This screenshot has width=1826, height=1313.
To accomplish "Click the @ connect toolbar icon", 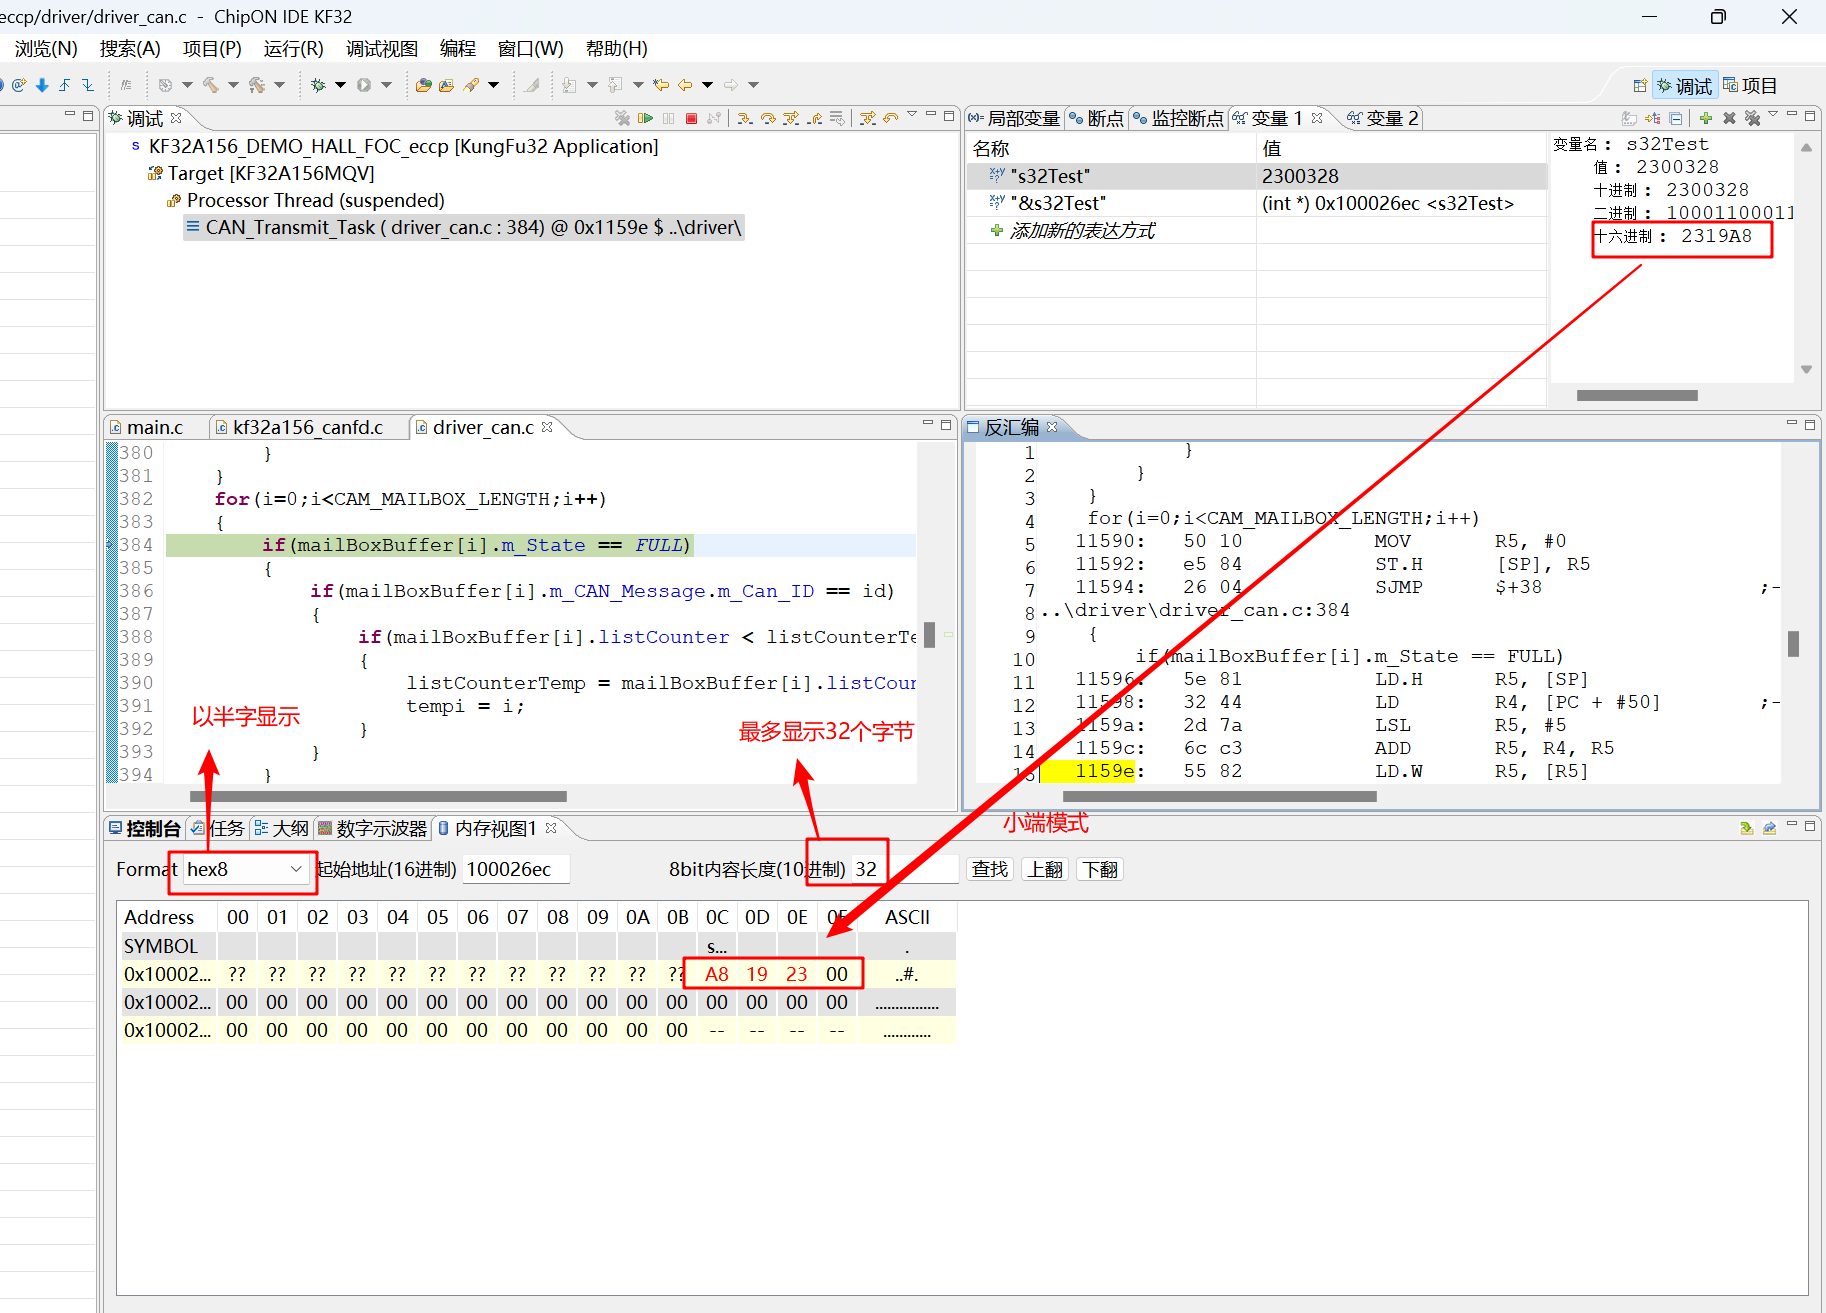I will point(18,85).
